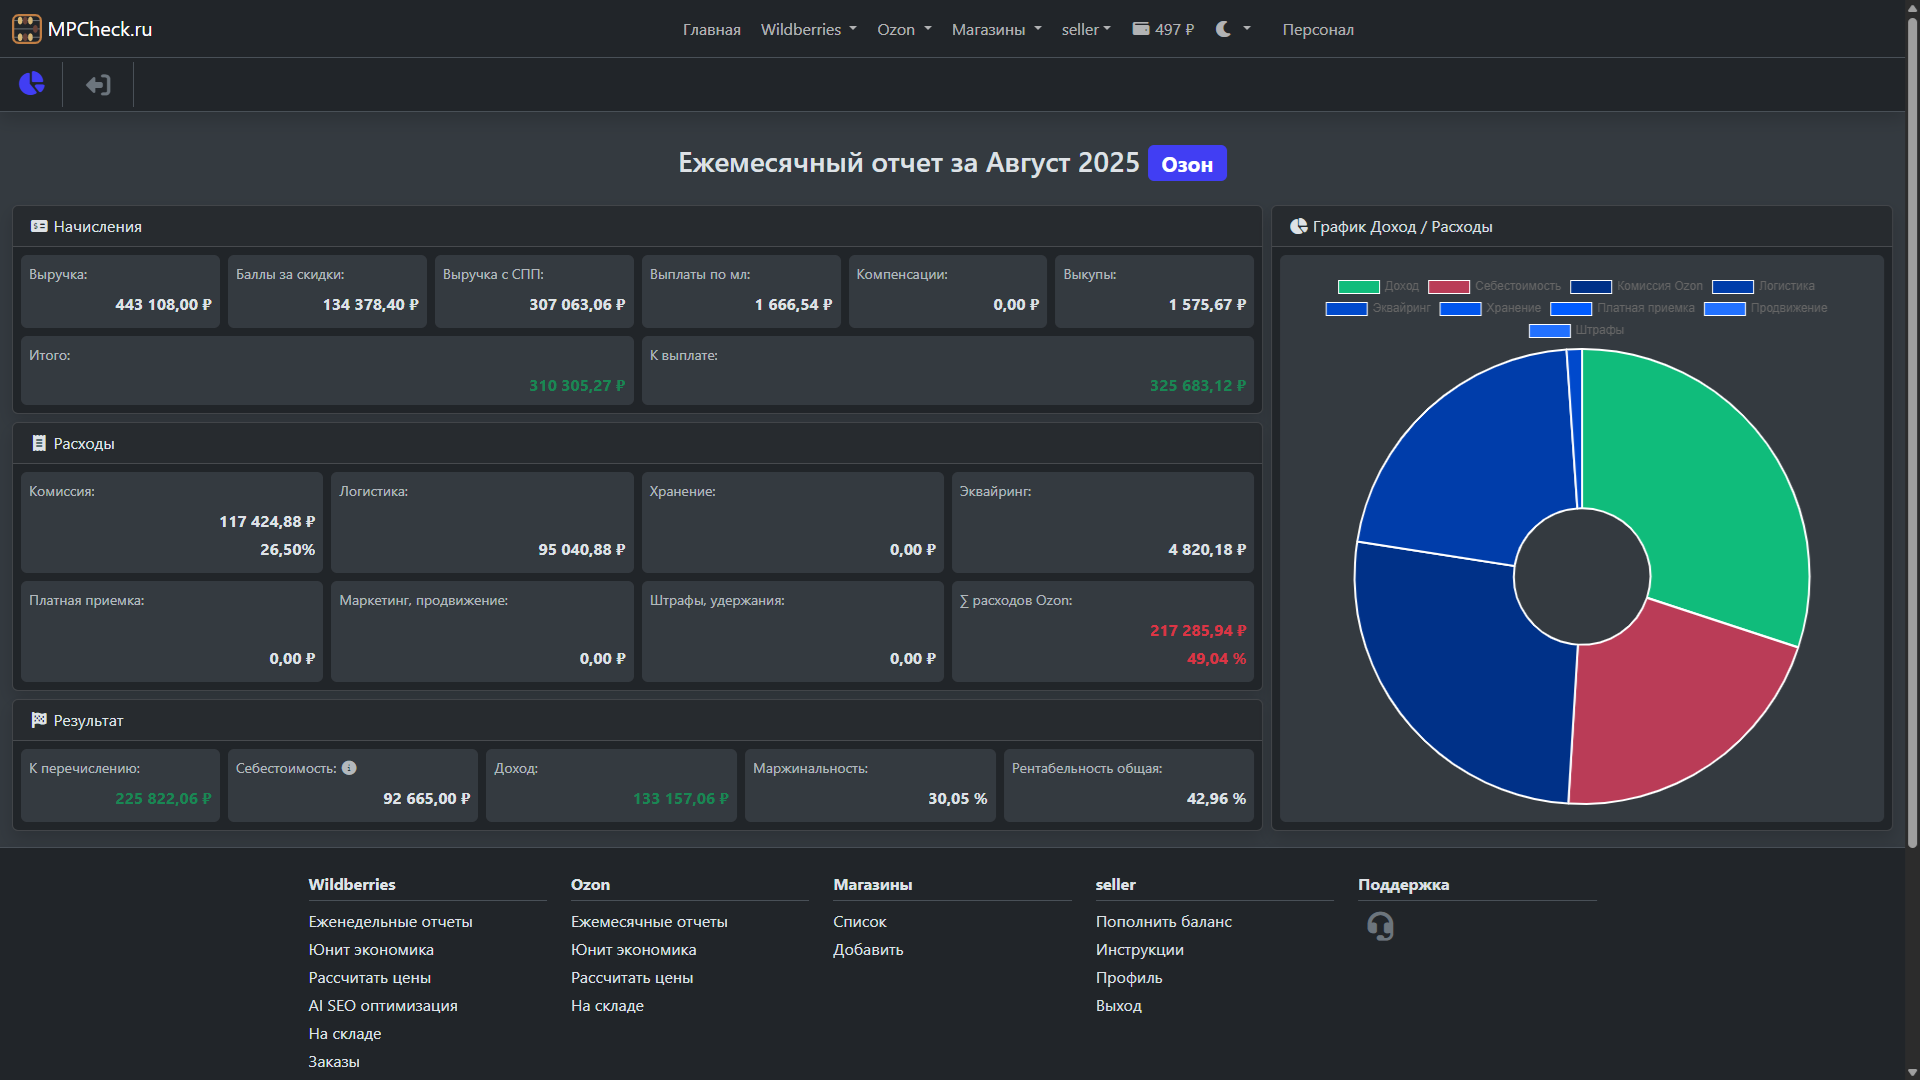Open Ozon На складе link

(x=607, y=1005)
